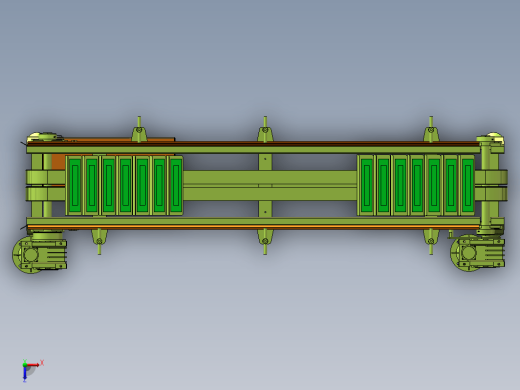This screenshot has width=520, height=390.
Task: Pick the top left mounting bracket
Action: pos(139,129)
